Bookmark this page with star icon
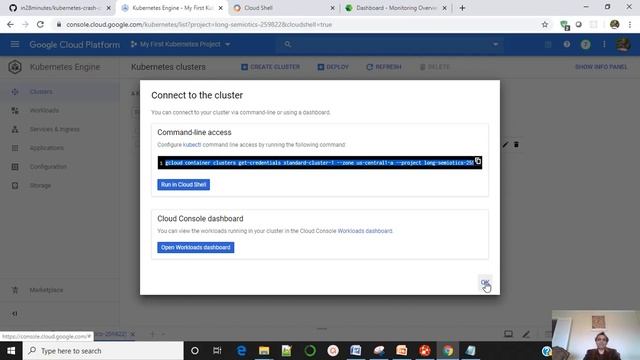 coord(544,24)
